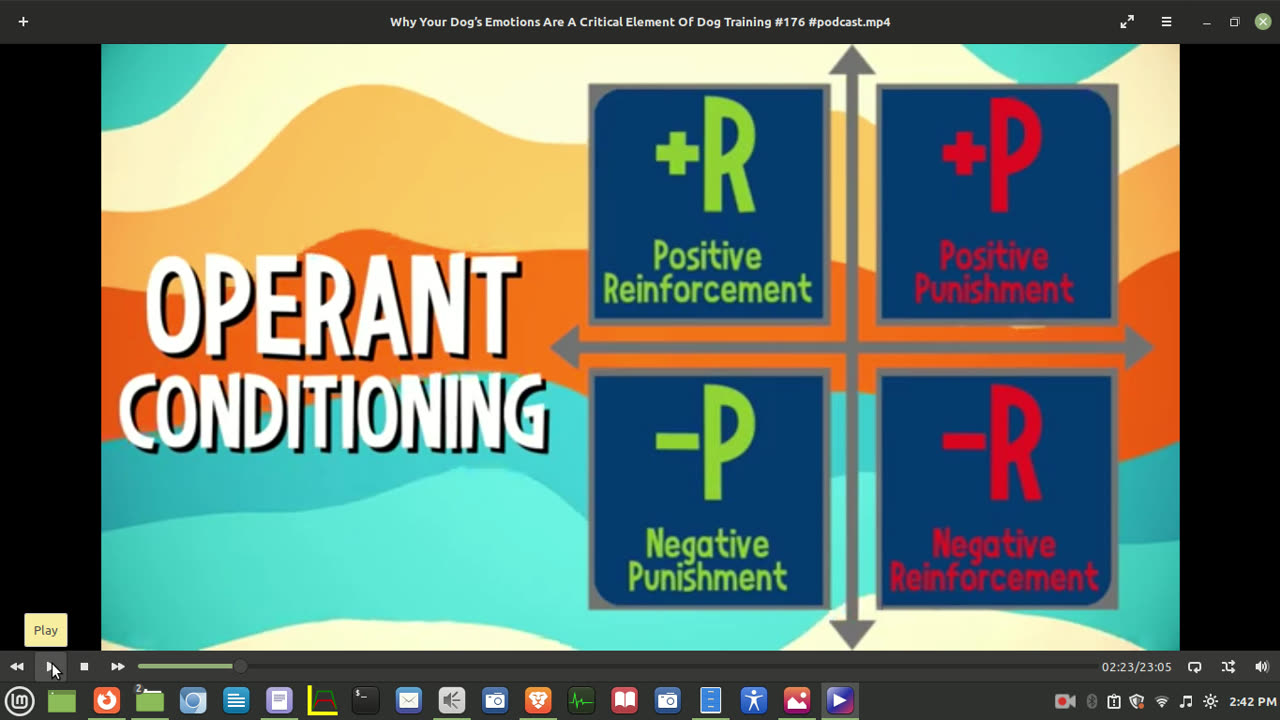Image resolution: width=1280 pixels, height=720 pixels.
Task: Close the media player window
Action: (x=1262, y=21)
